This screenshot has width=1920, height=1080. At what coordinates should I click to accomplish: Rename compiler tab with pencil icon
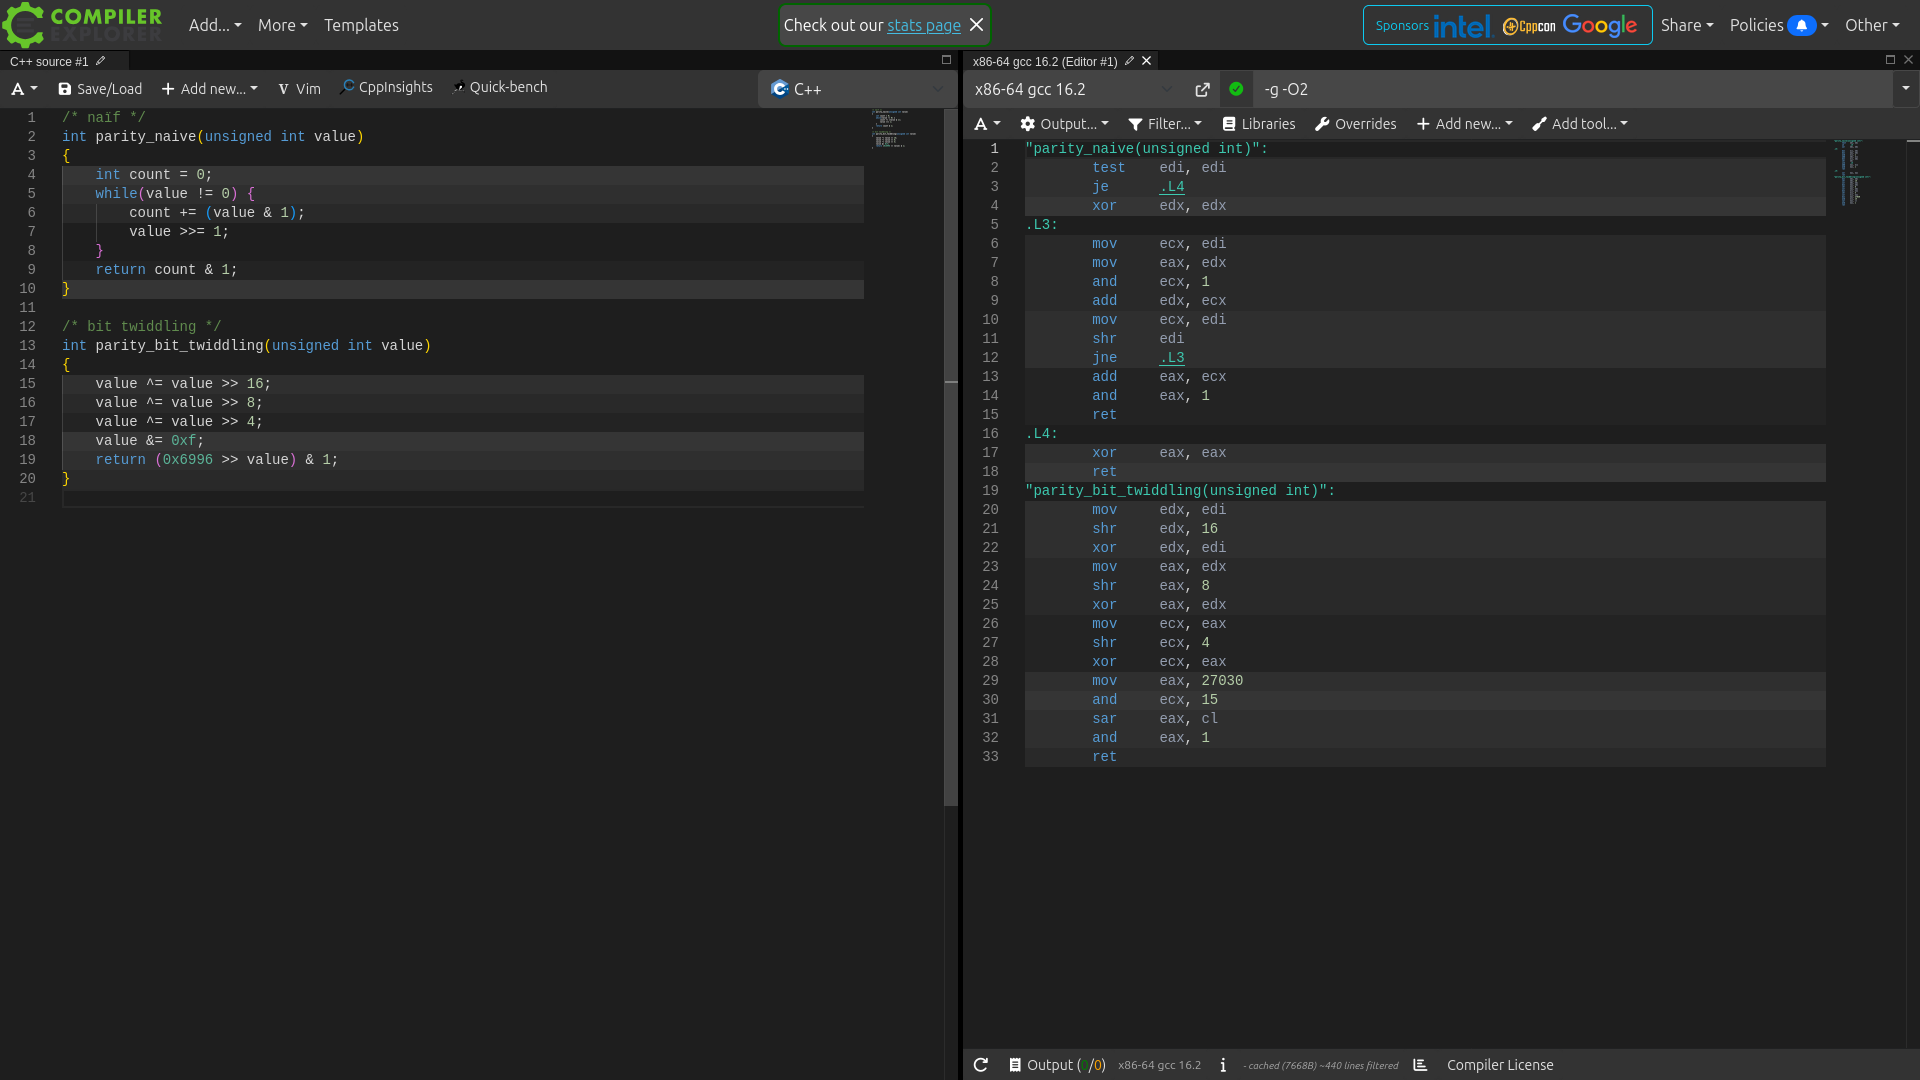[1129, 61]
